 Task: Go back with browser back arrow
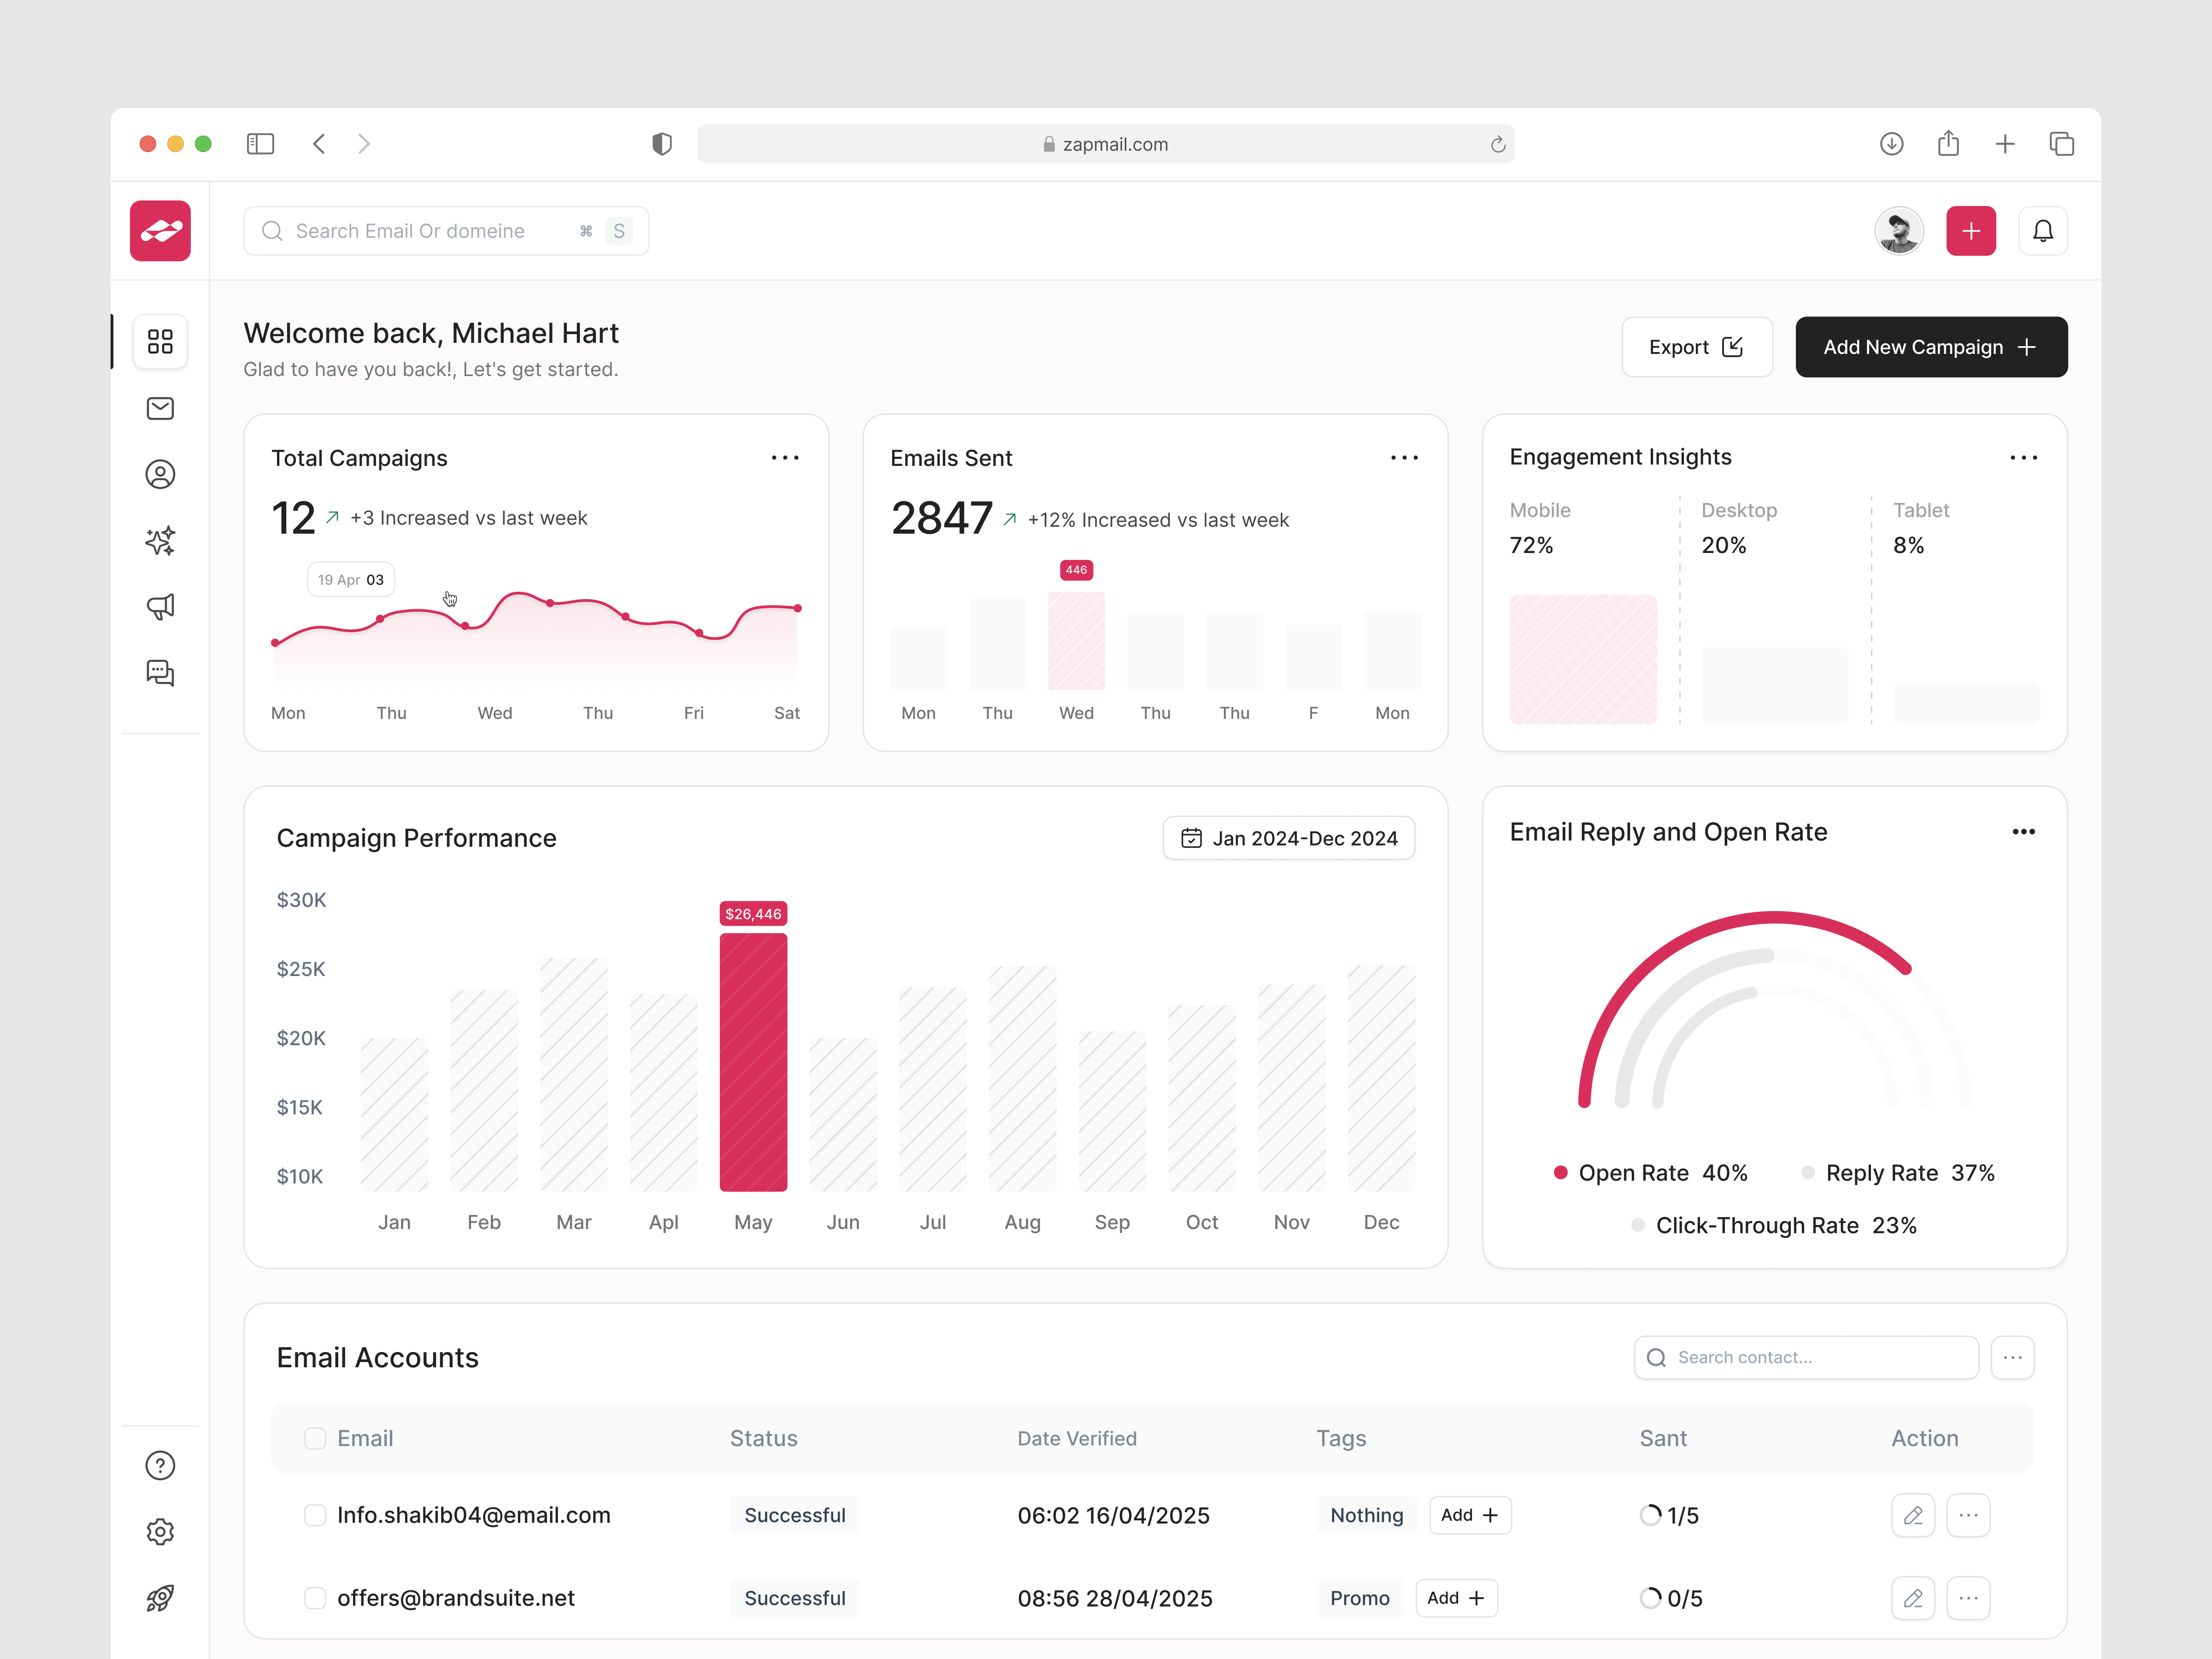[319, 144]
